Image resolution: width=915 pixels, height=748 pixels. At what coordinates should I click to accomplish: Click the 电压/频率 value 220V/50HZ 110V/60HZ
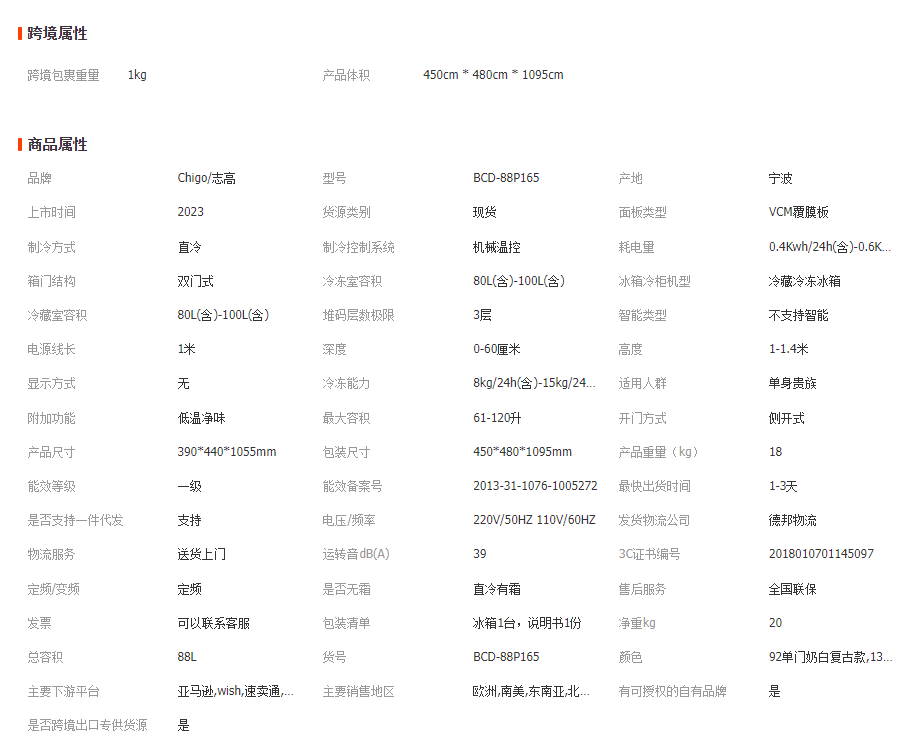click(534, 520)
